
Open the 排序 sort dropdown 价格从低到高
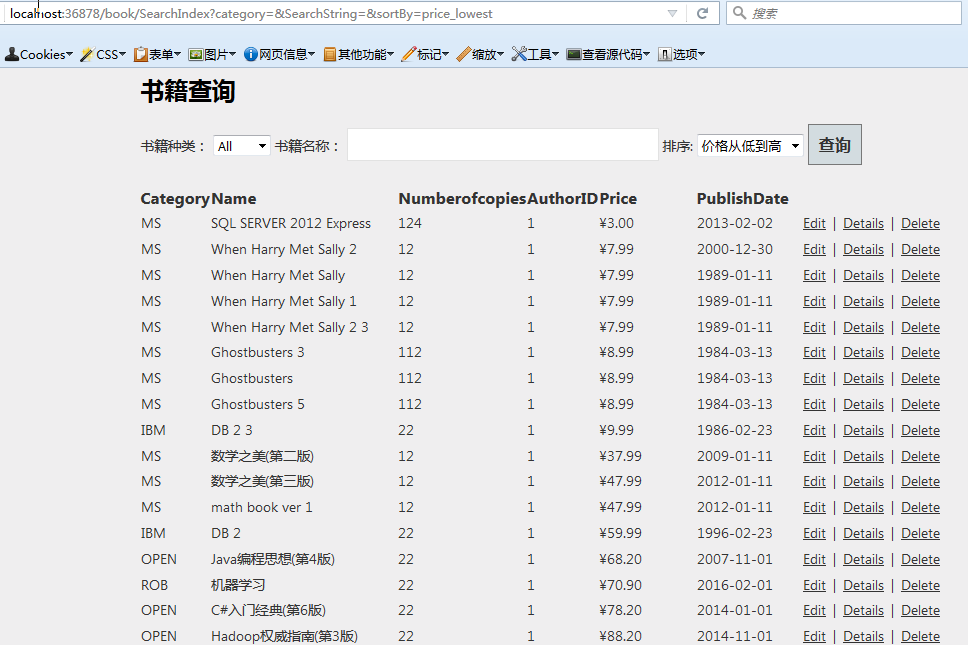click(750, 146)
